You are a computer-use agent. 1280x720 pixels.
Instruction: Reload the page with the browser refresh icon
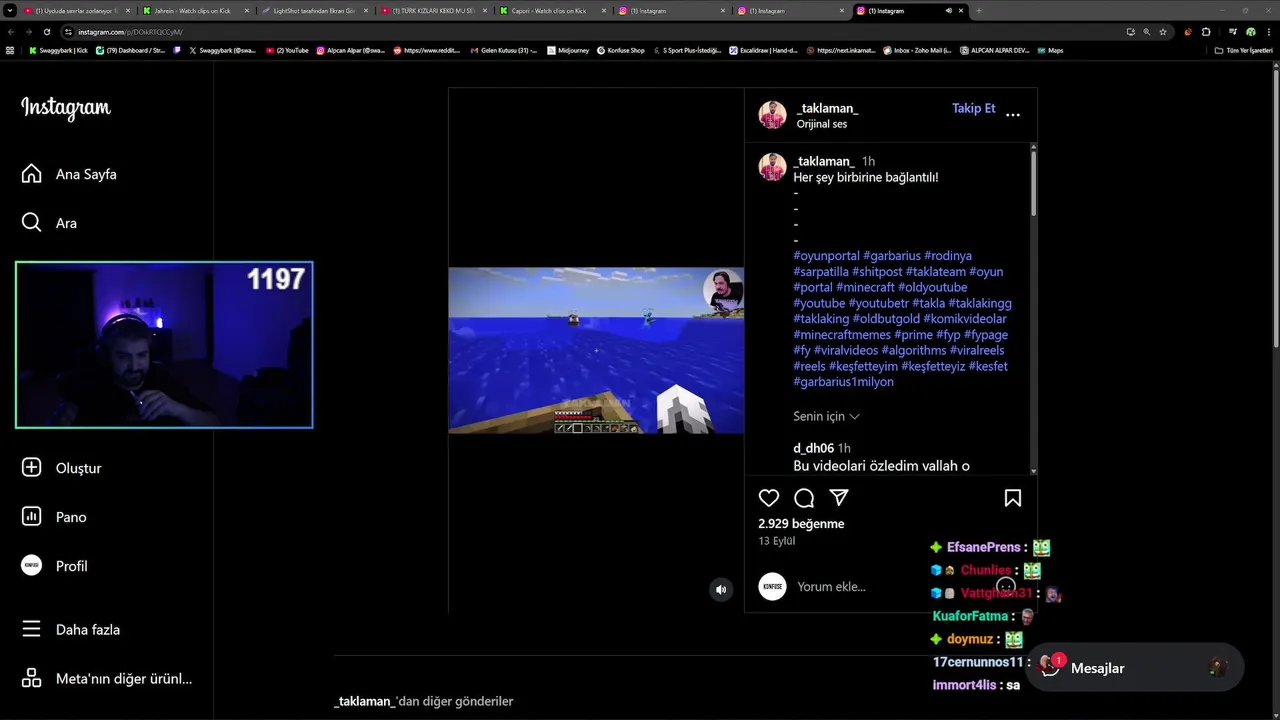[x=47, y=32]
